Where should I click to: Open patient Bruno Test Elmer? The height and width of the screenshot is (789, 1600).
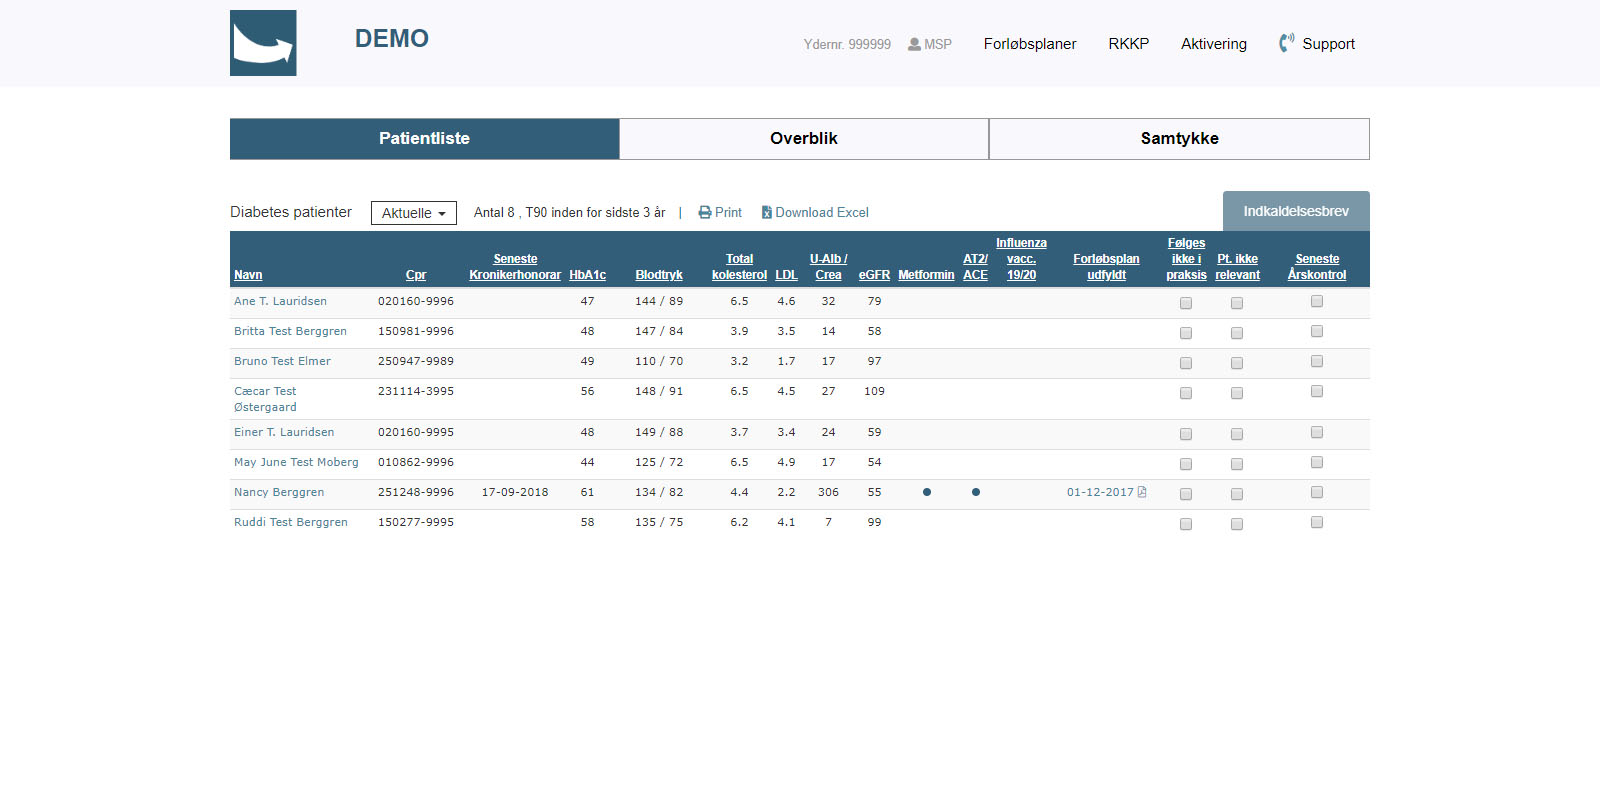click(x=282, y=361)
